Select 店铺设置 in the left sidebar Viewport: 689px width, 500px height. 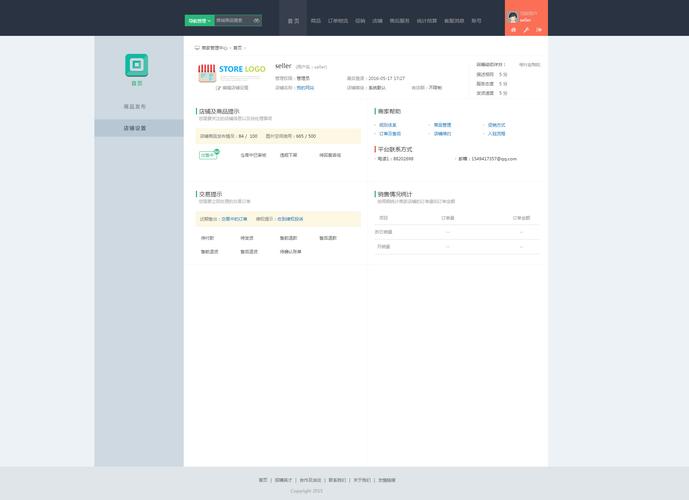135,128
